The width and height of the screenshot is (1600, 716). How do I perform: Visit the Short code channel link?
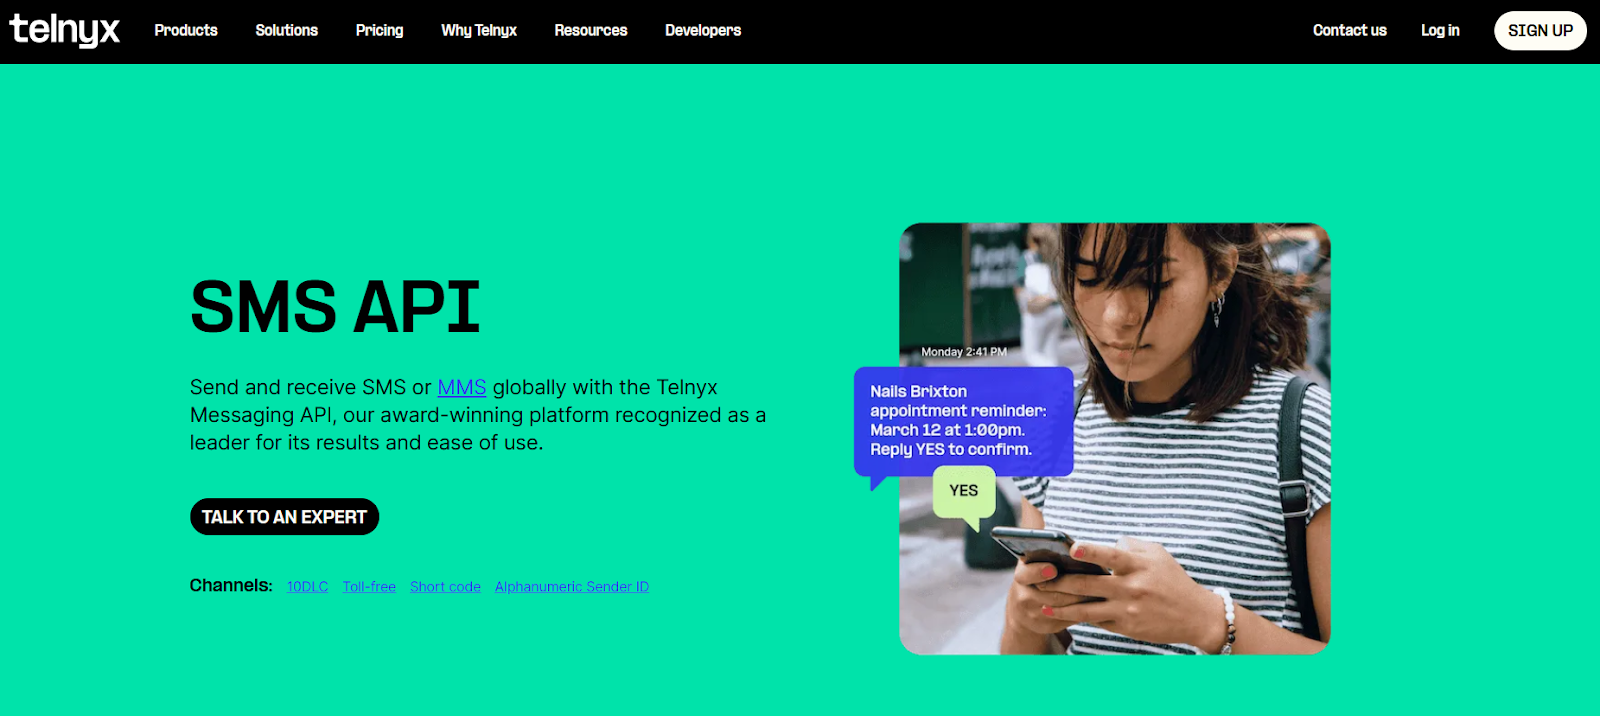click(445, 587)
